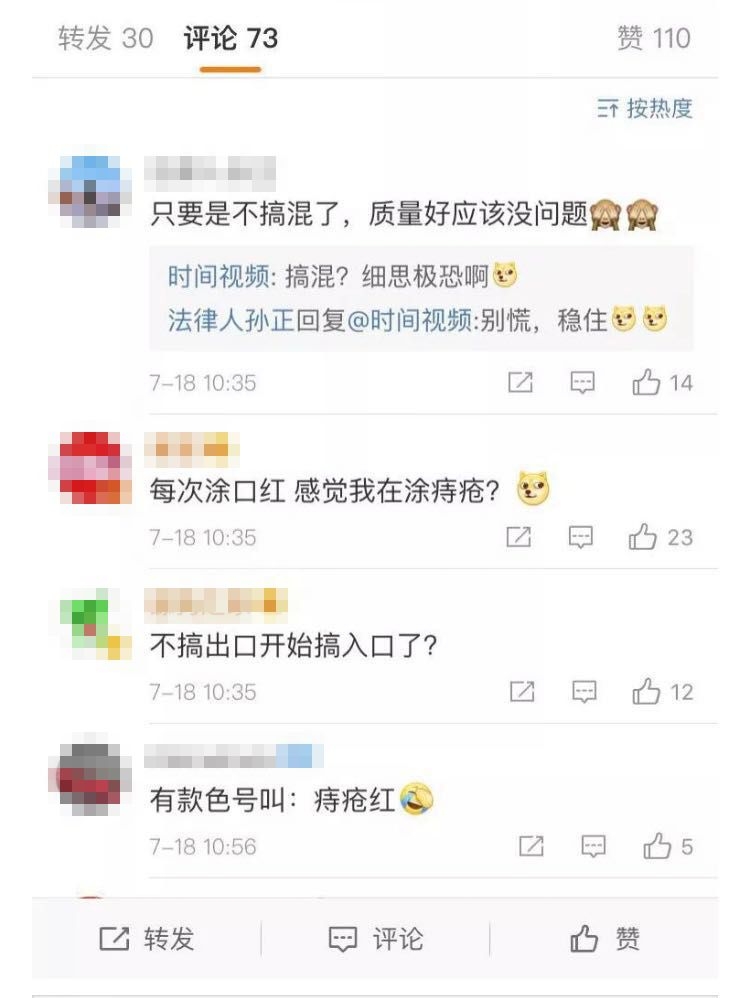750x998 pixels.
Task: Repost the first comment about 质量好
Action: click(520, 383)
